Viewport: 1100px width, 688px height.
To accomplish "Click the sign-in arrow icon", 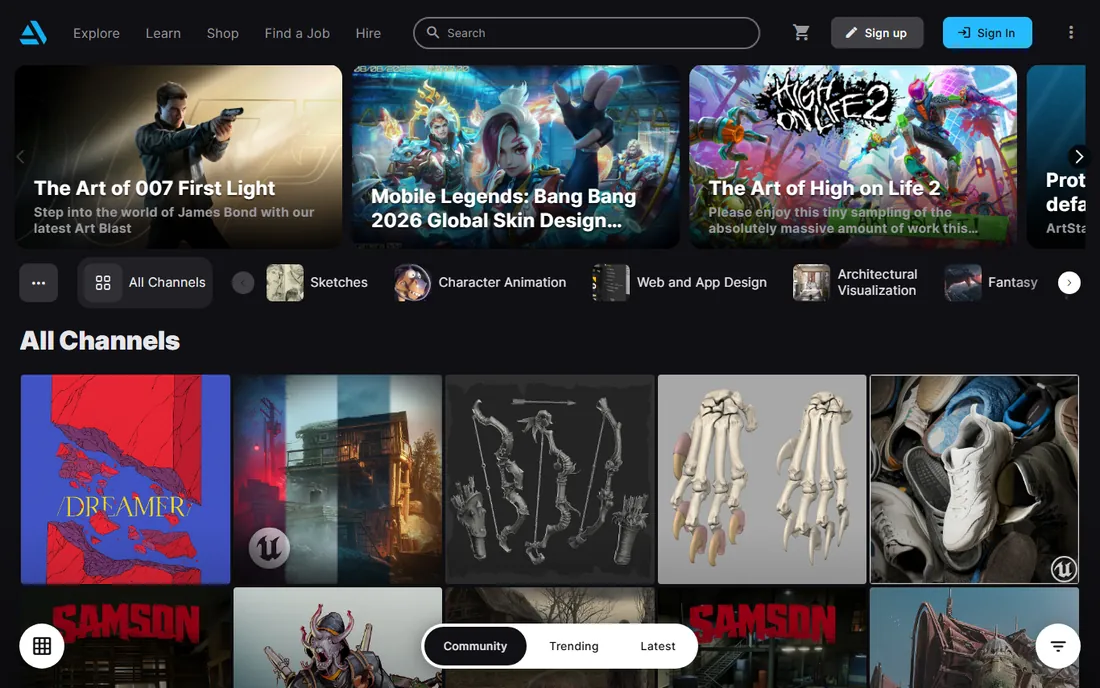I will (x=965, y=33).
